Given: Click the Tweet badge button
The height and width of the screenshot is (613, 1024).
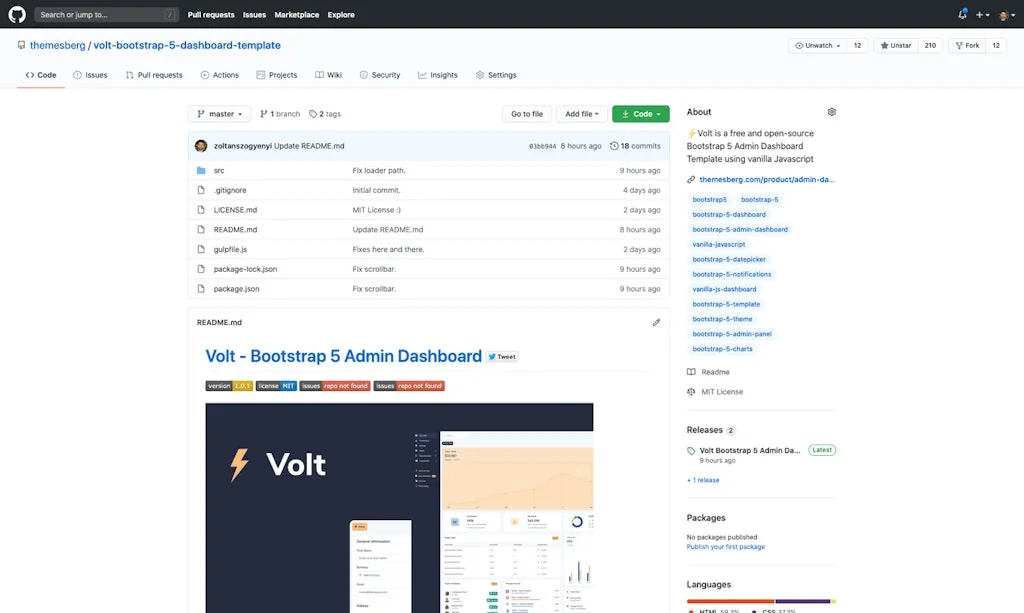Looking at the screenshot, I should [502, 356].
